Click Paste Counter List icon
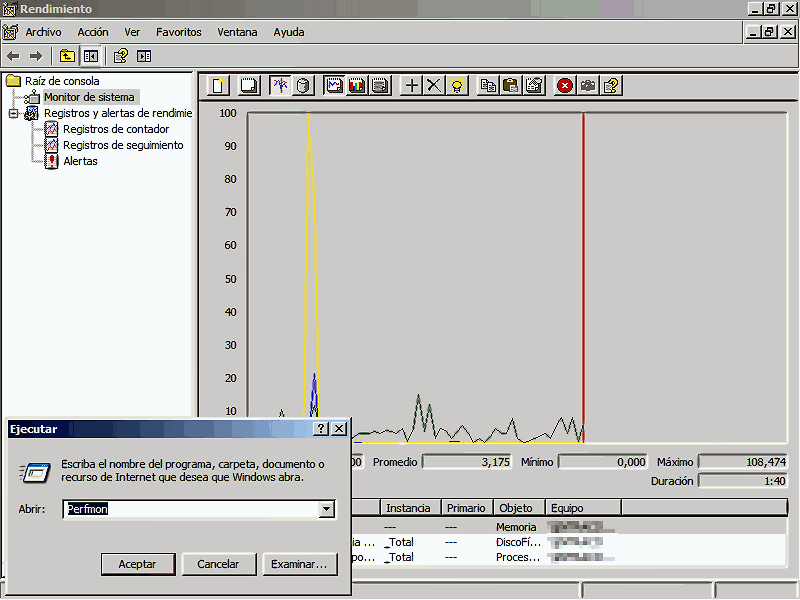Screen dimensions: 800x600 tap(511, 85)
